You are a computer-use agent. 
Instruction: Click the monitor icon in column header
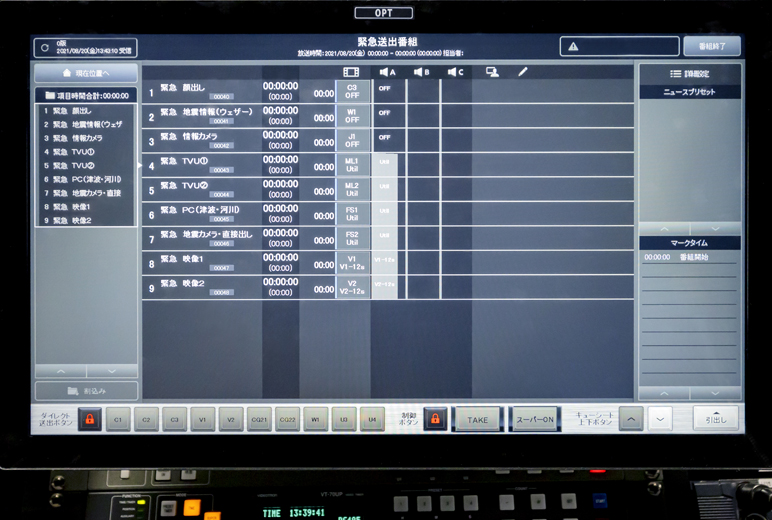point(492,72)
